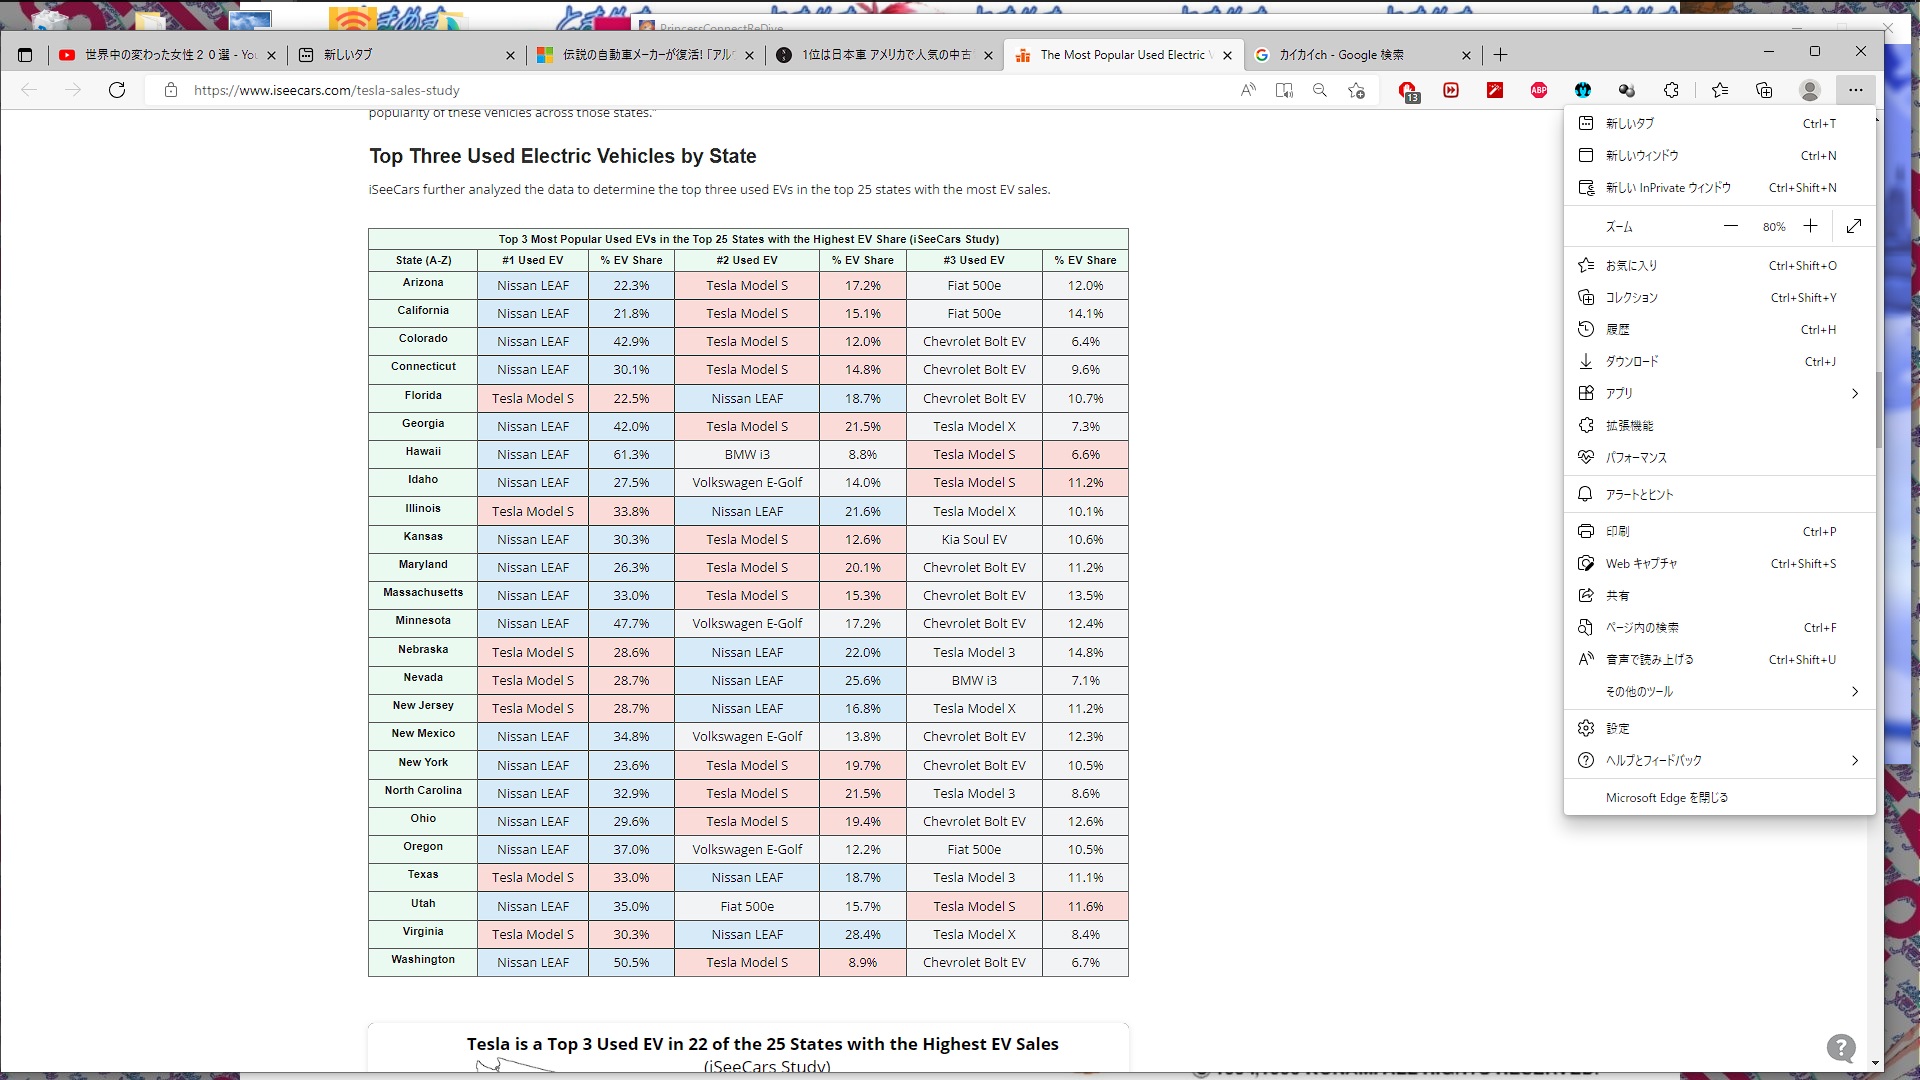Image resolution: width=1920 pixels, height=1080 pixels.
Task: Click the user profile avatar icon
Action: pyautogui.click(x=1809, y=90)
